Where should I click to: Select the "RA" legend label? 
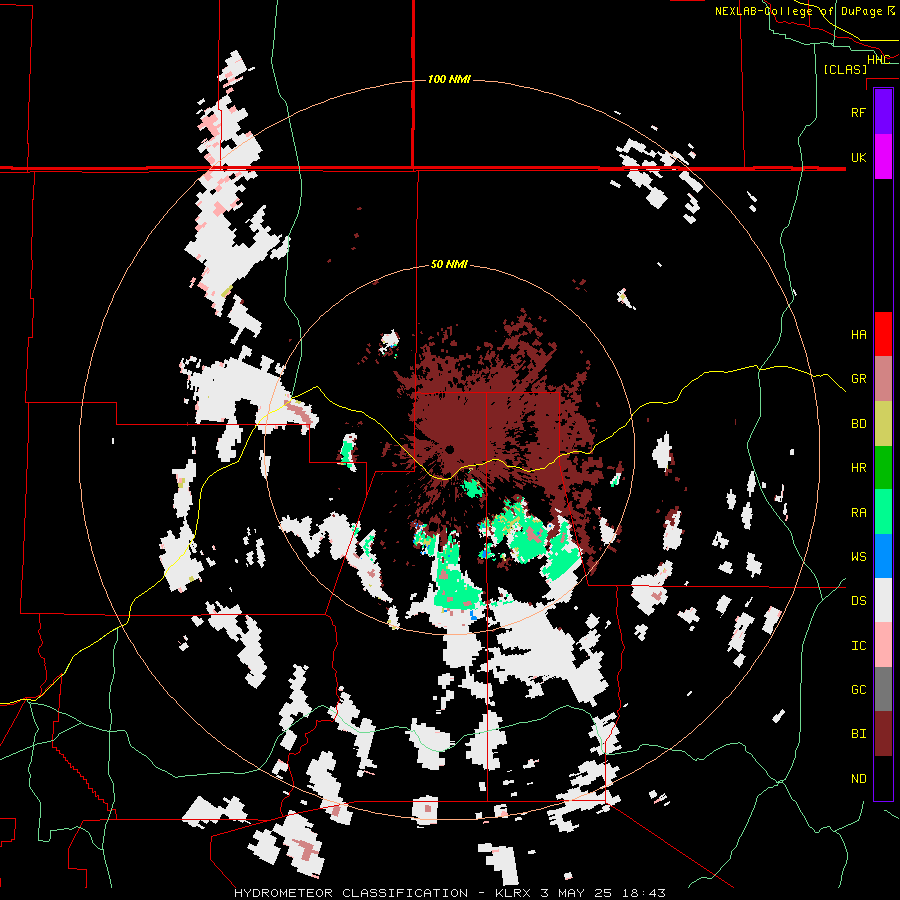click(x=858, y=513)
